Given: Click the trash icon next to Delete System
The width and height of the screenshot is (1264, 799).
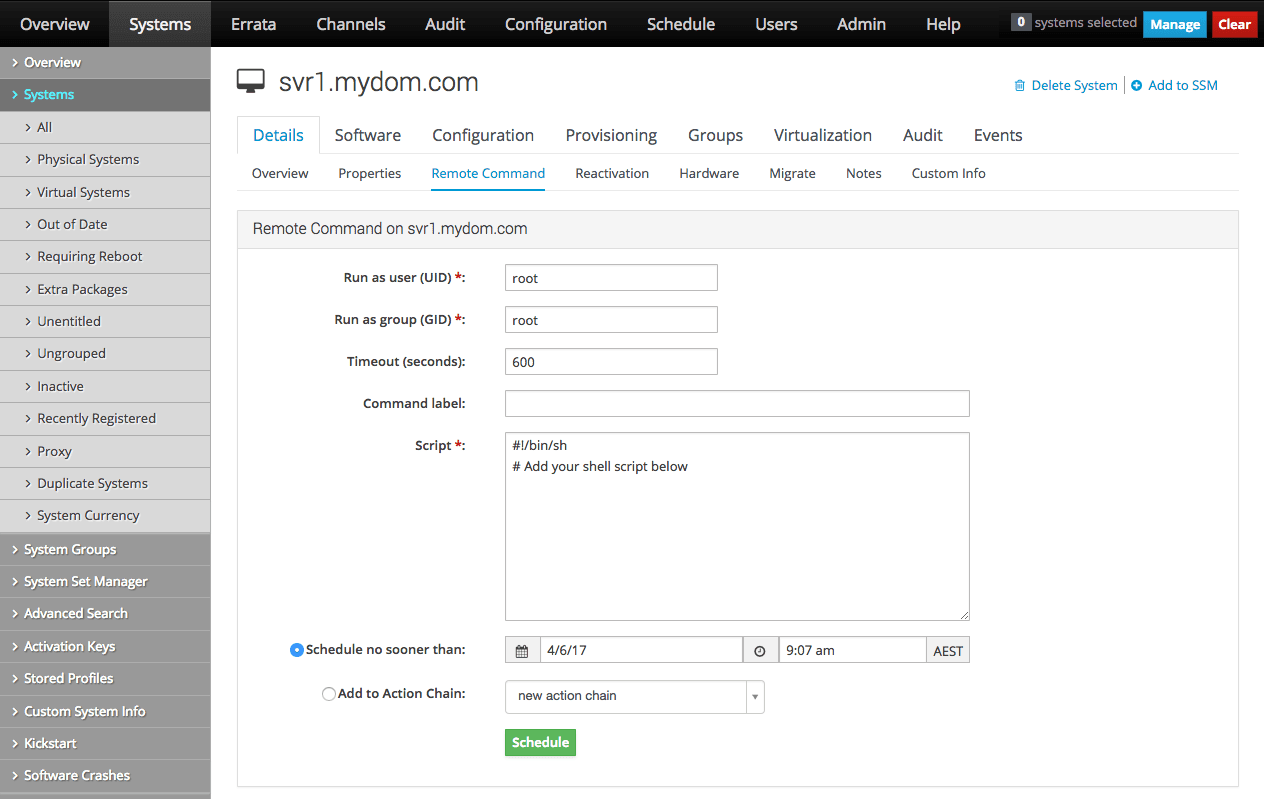Looking at the screenshot, I should (x=1019, y=86).
